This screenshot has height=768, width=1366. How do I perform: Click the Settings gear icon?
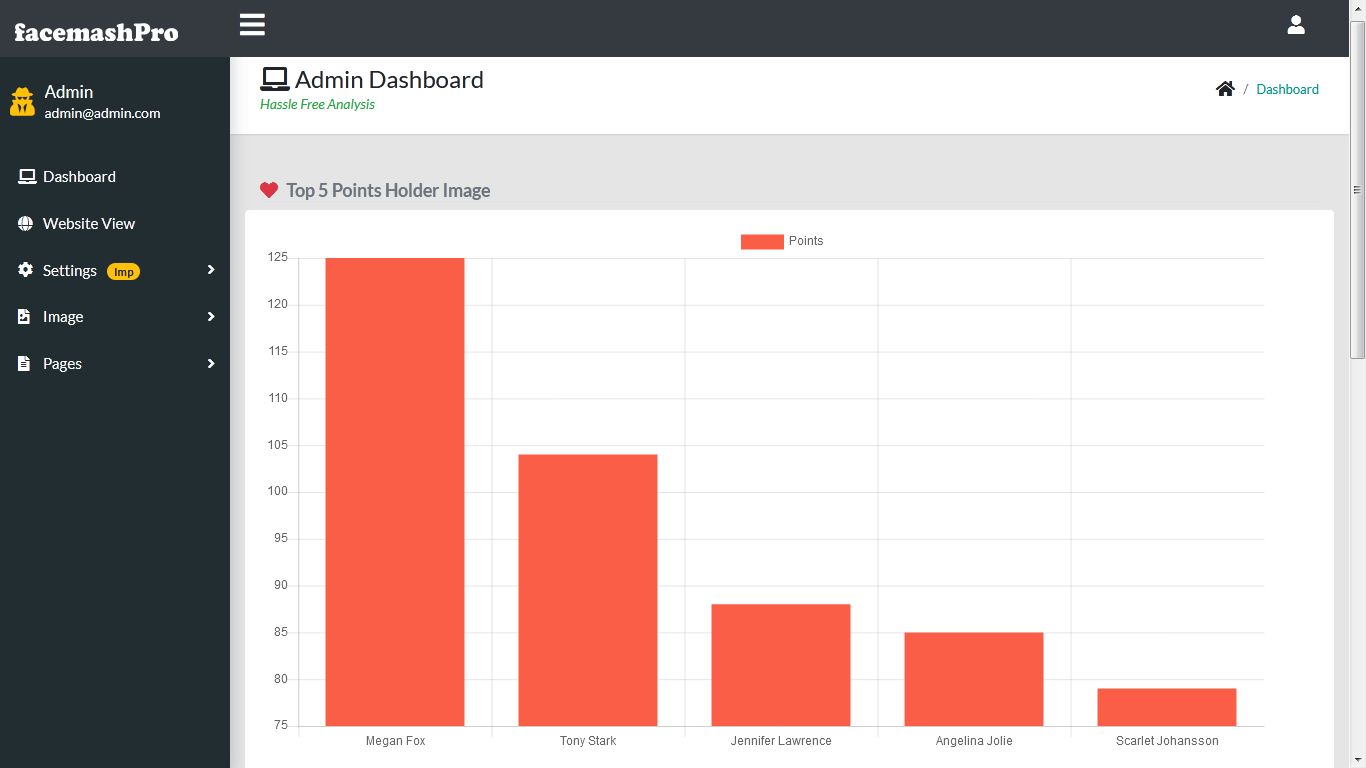26,270
